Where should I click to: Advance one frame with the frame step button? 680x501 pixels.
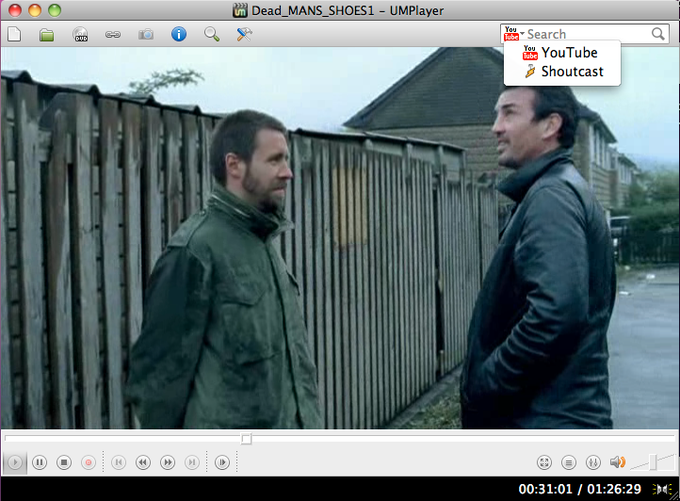[x=222, y=462]
